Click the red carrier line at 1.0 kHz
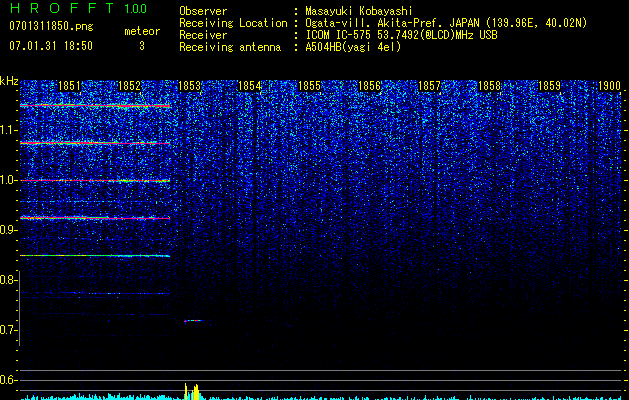Viewport: 629px width, 400px height. point(95,181)
